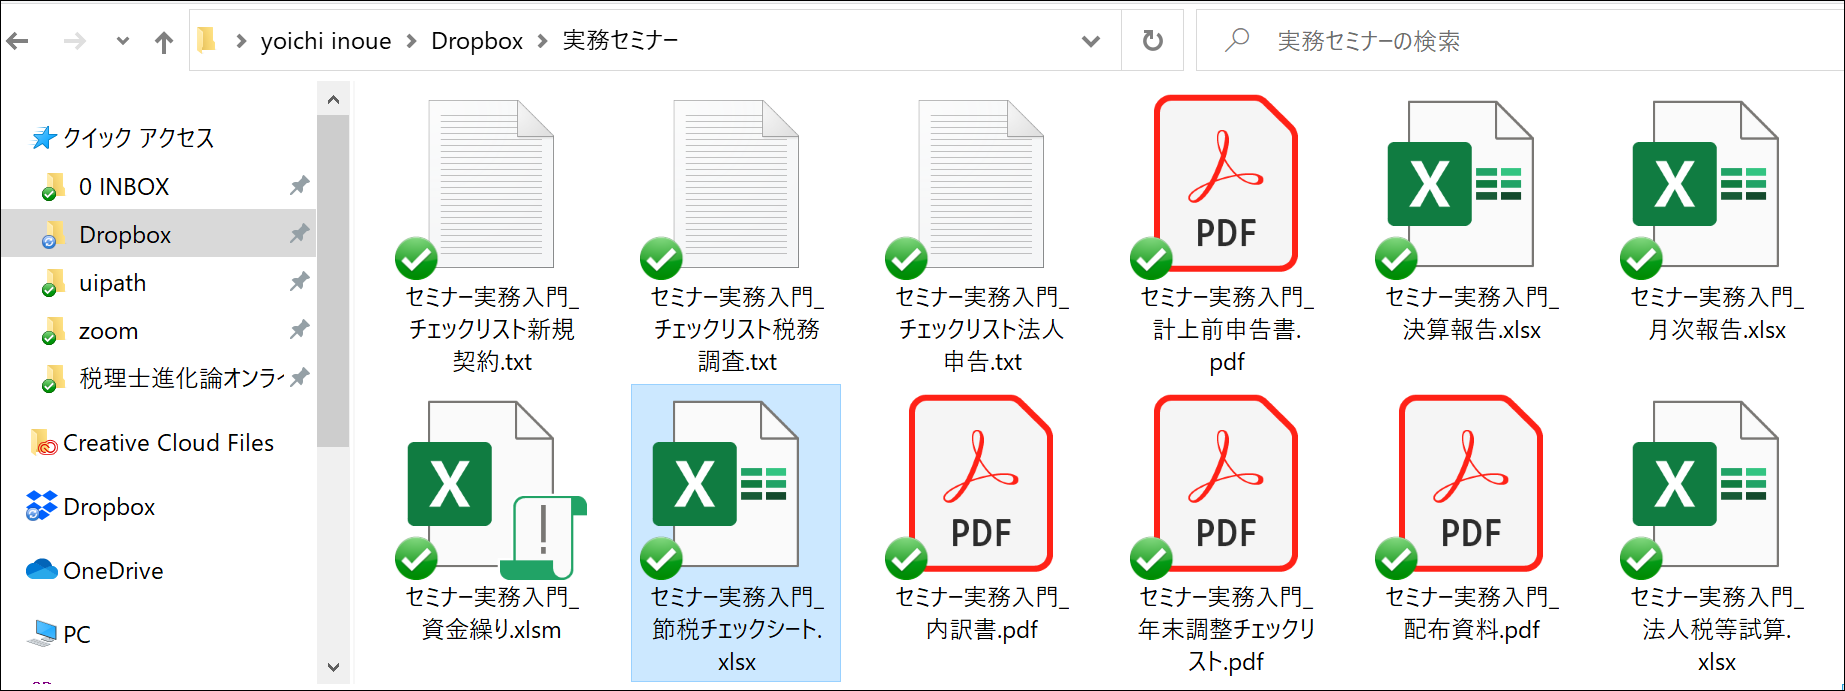Focus the 実務セミナーの検索 search box
This screenshot has width=1845, height=691.
pos(1520,41)
